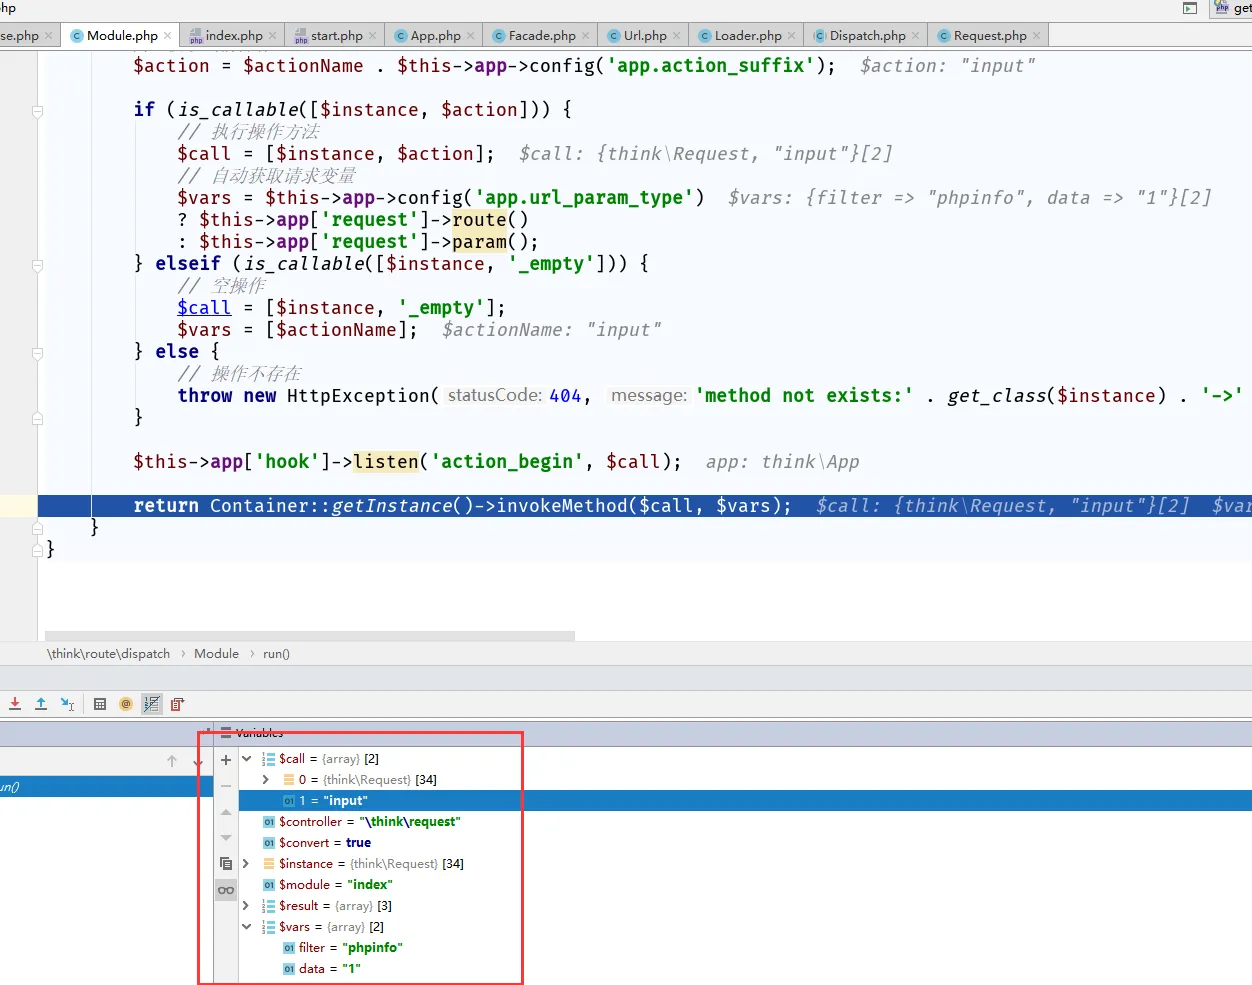The width and height of the screenshot is (1252, 985).
Task: Click the underlined $call variable in code
Action: pos(204,308)
